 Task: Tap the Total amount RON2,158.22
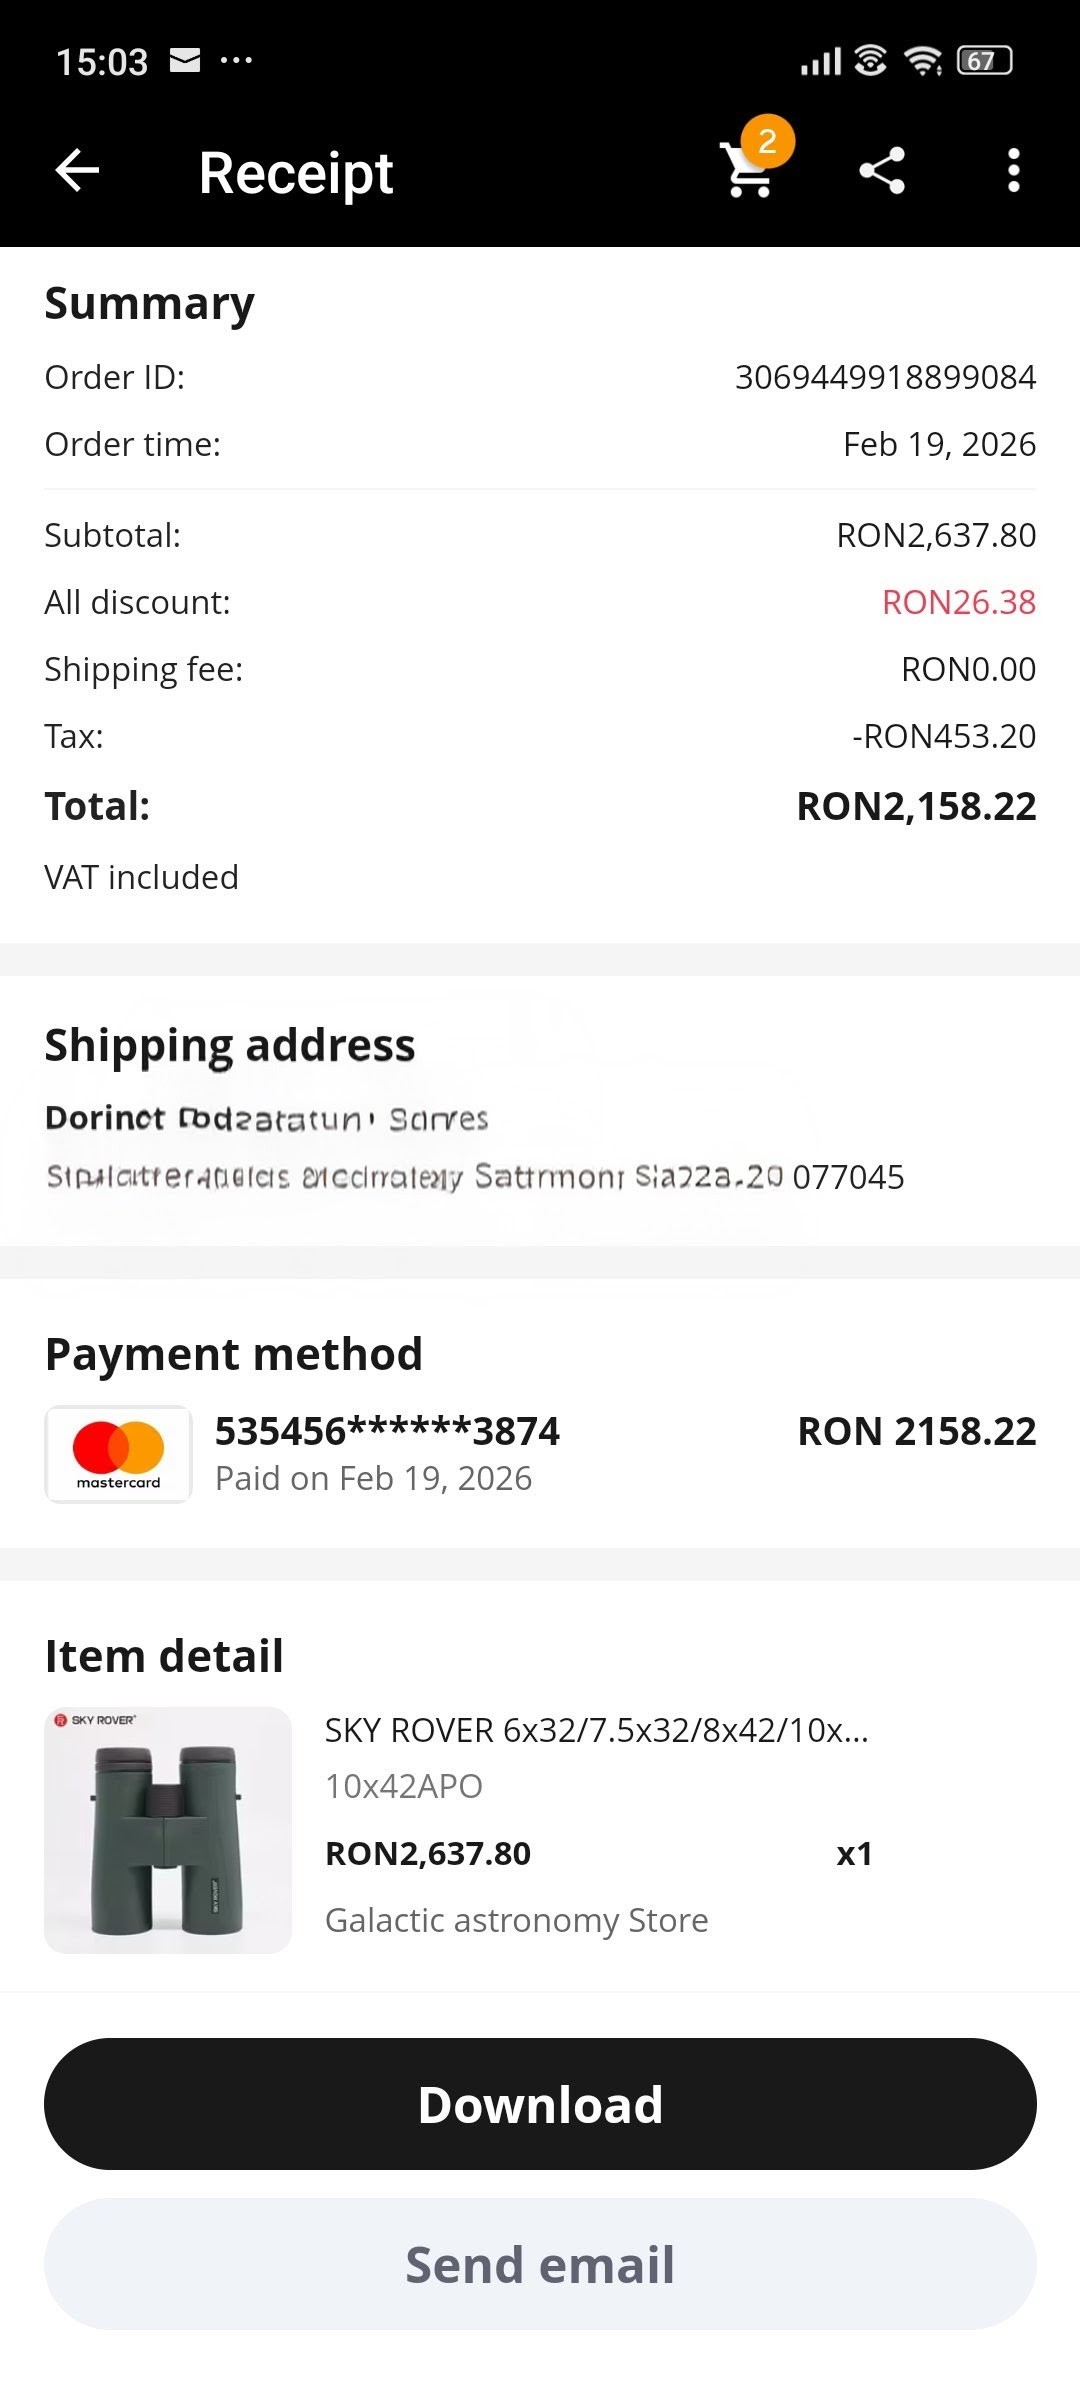pyautogui.click(x=916, y=806)
